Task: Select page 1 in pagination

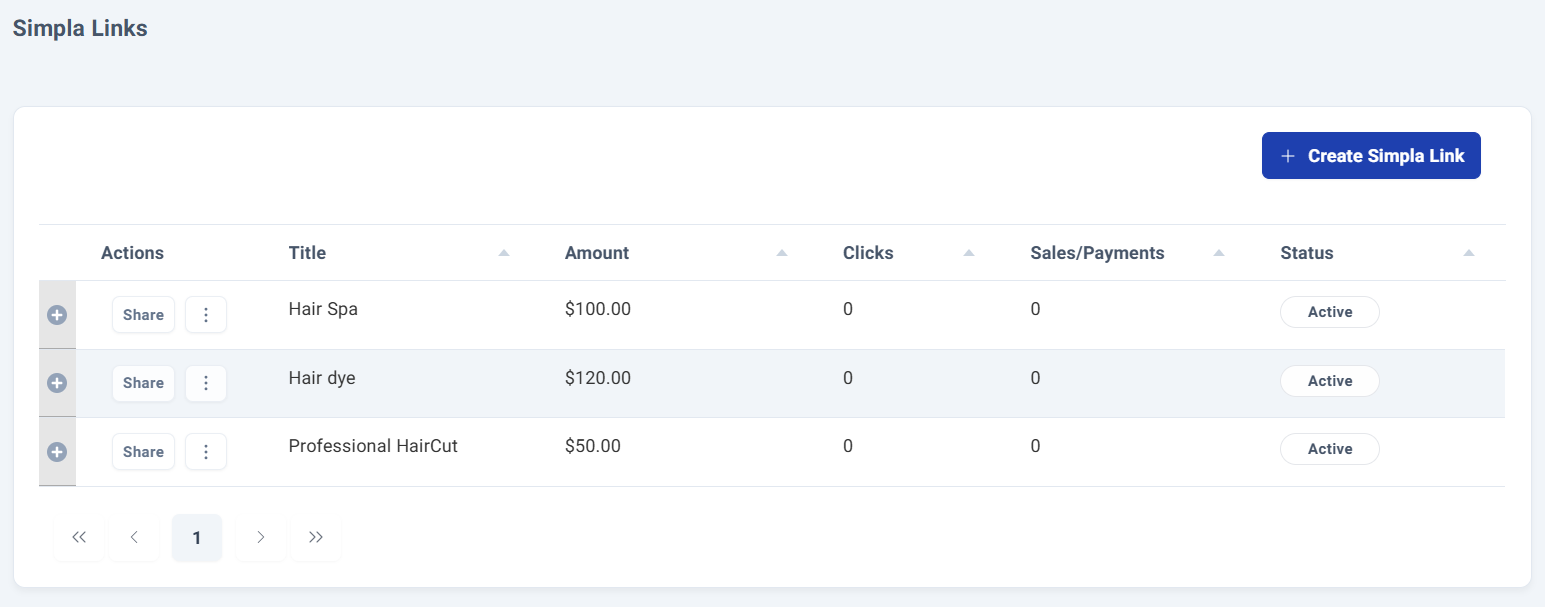Action: tap(197, 538)
